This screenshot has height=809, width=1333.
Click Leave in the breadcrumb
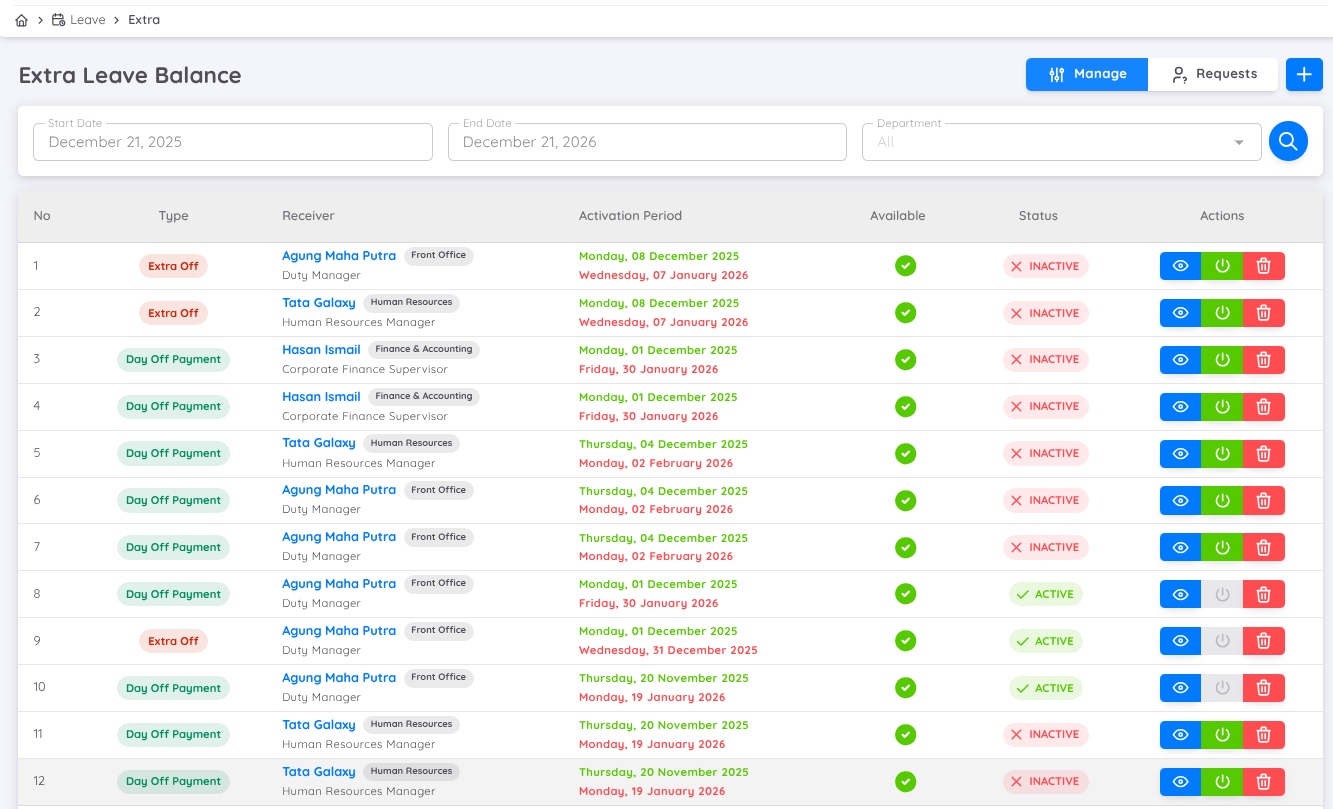point(87,20)
